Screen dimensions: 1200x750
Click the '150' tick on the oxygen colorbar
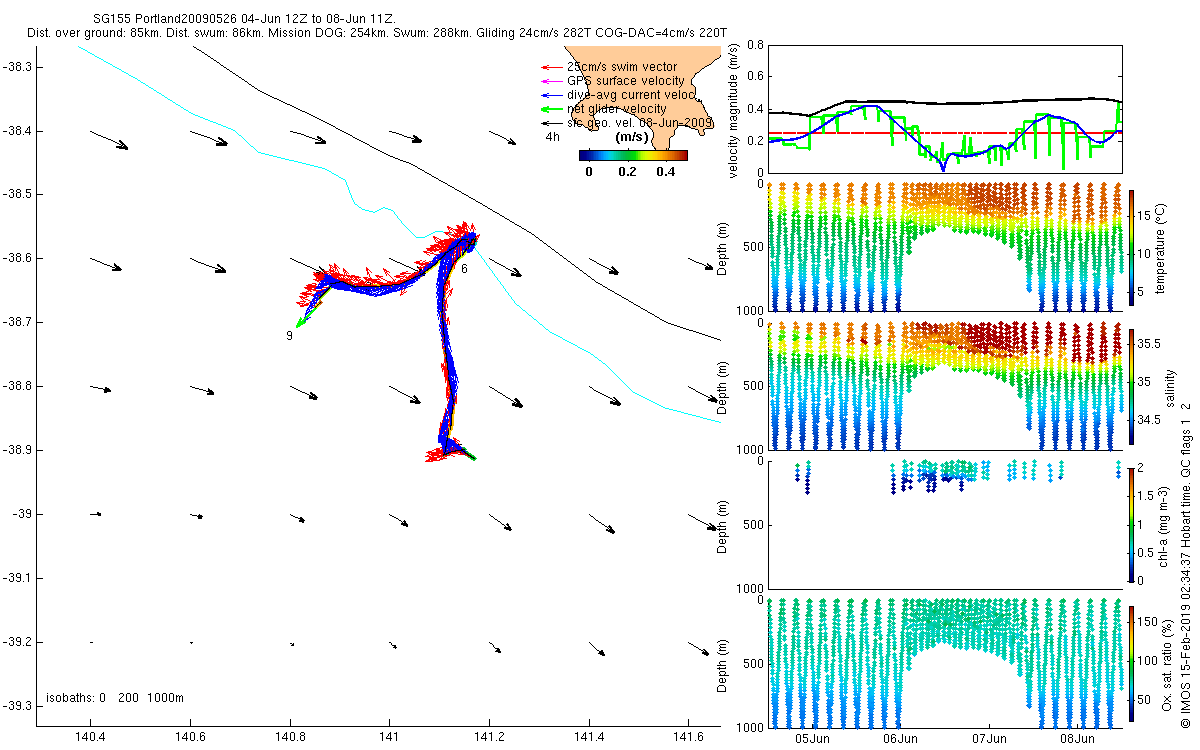pos(1150,621)
